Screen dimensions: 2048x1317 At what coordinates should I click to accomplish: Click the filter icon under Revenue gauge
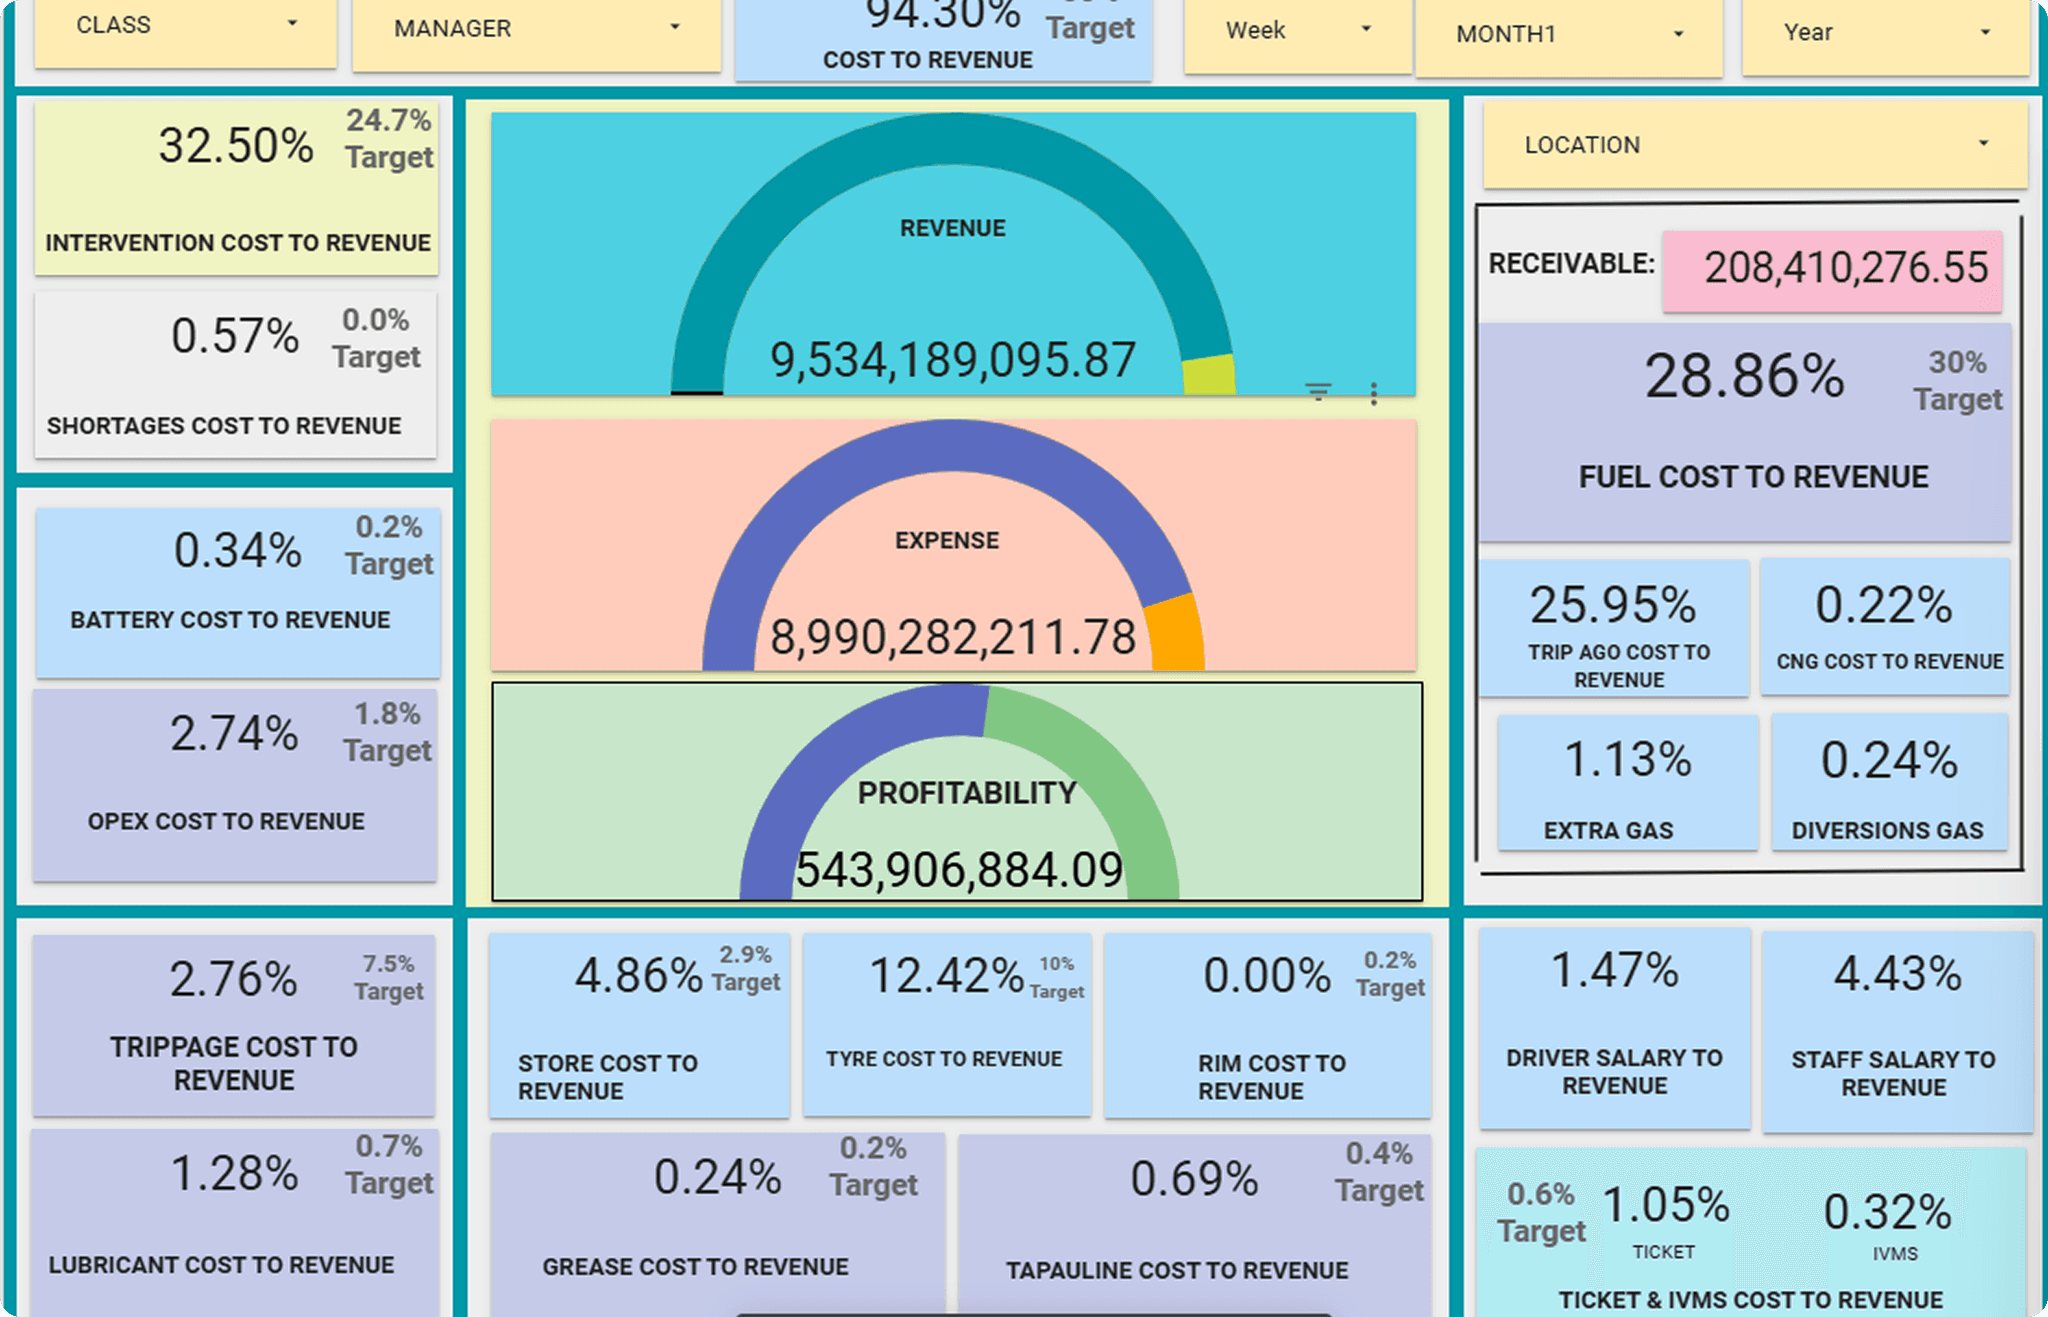click(1318, 392)
